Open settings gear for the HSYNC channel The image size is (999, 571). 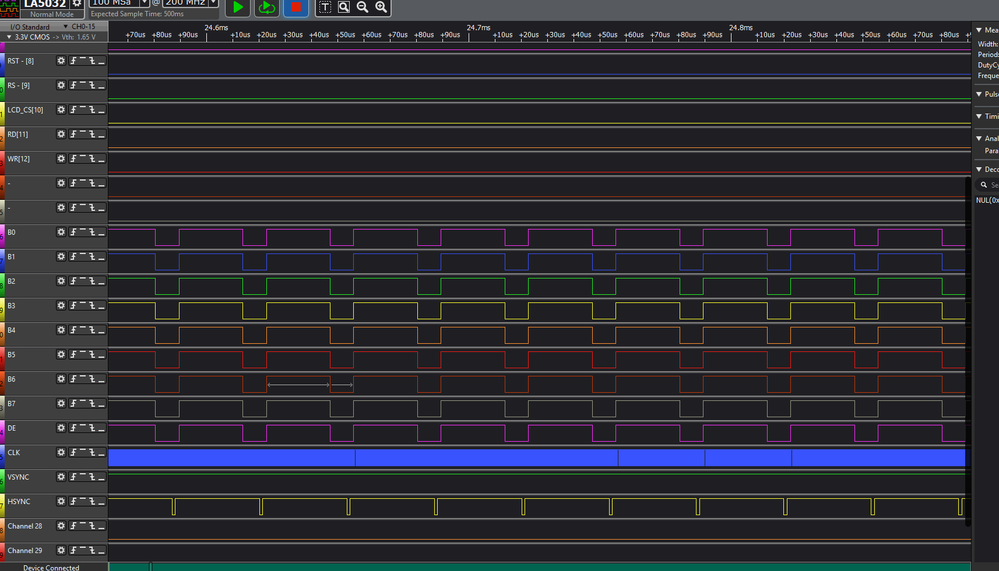point(61,501)
